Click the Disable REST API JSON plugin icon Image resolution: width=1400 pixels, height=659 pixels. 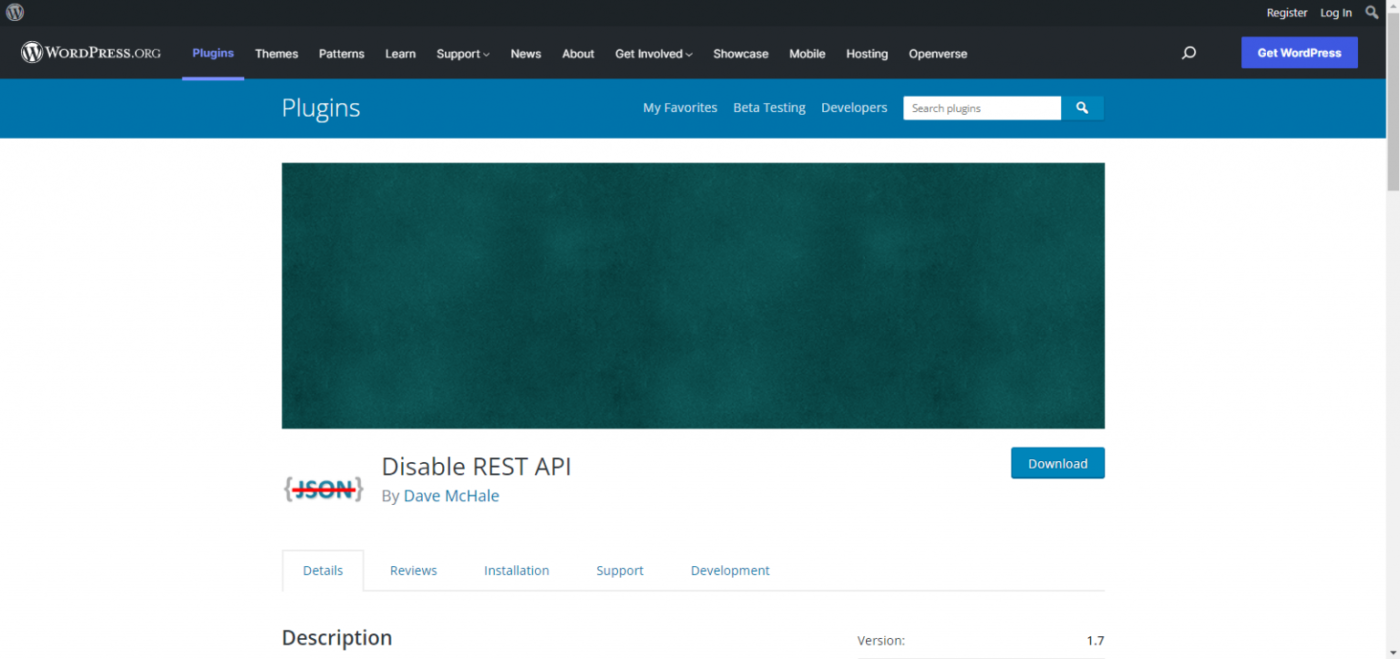[x=323, y=489]
